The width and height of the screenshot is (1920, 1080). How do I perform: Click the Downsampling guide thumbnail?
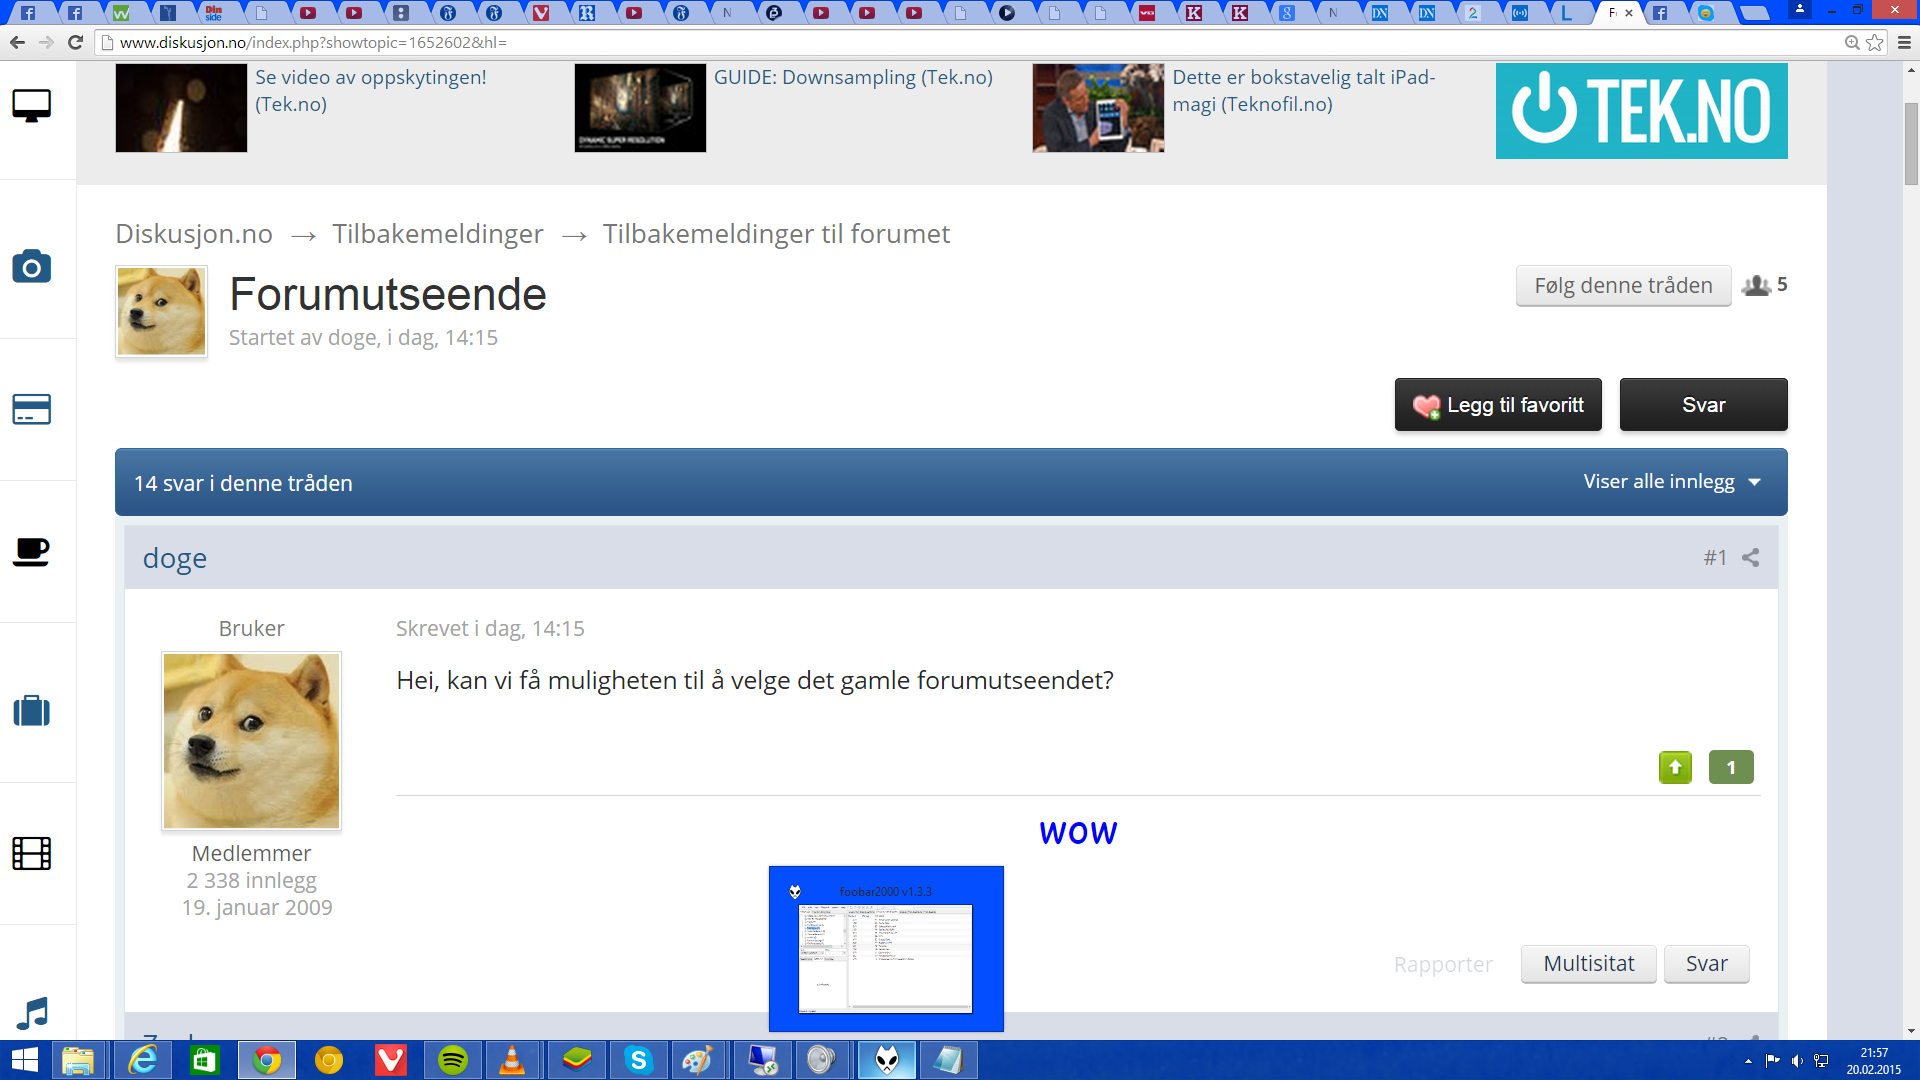tap(640, 108)
